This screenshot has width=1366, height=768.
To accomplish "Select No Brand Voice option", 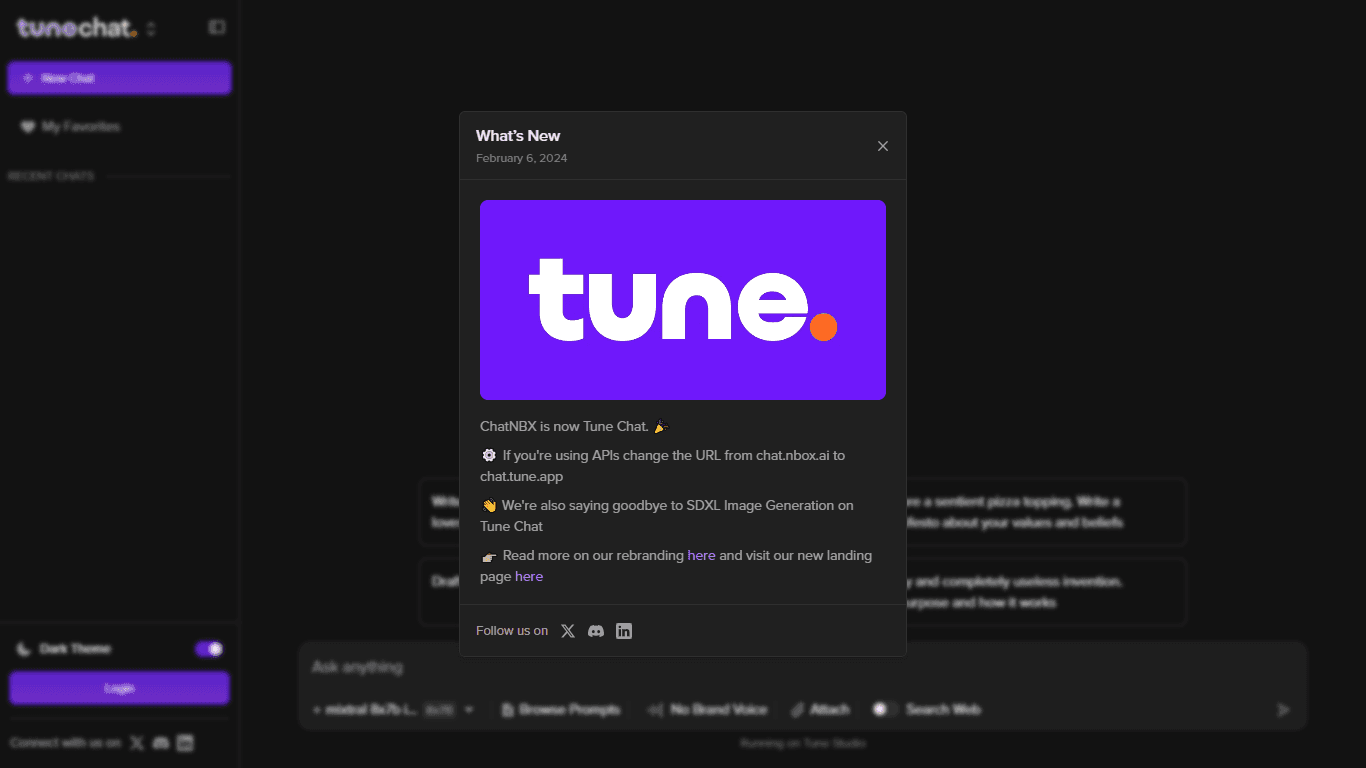I will point(708,710).
